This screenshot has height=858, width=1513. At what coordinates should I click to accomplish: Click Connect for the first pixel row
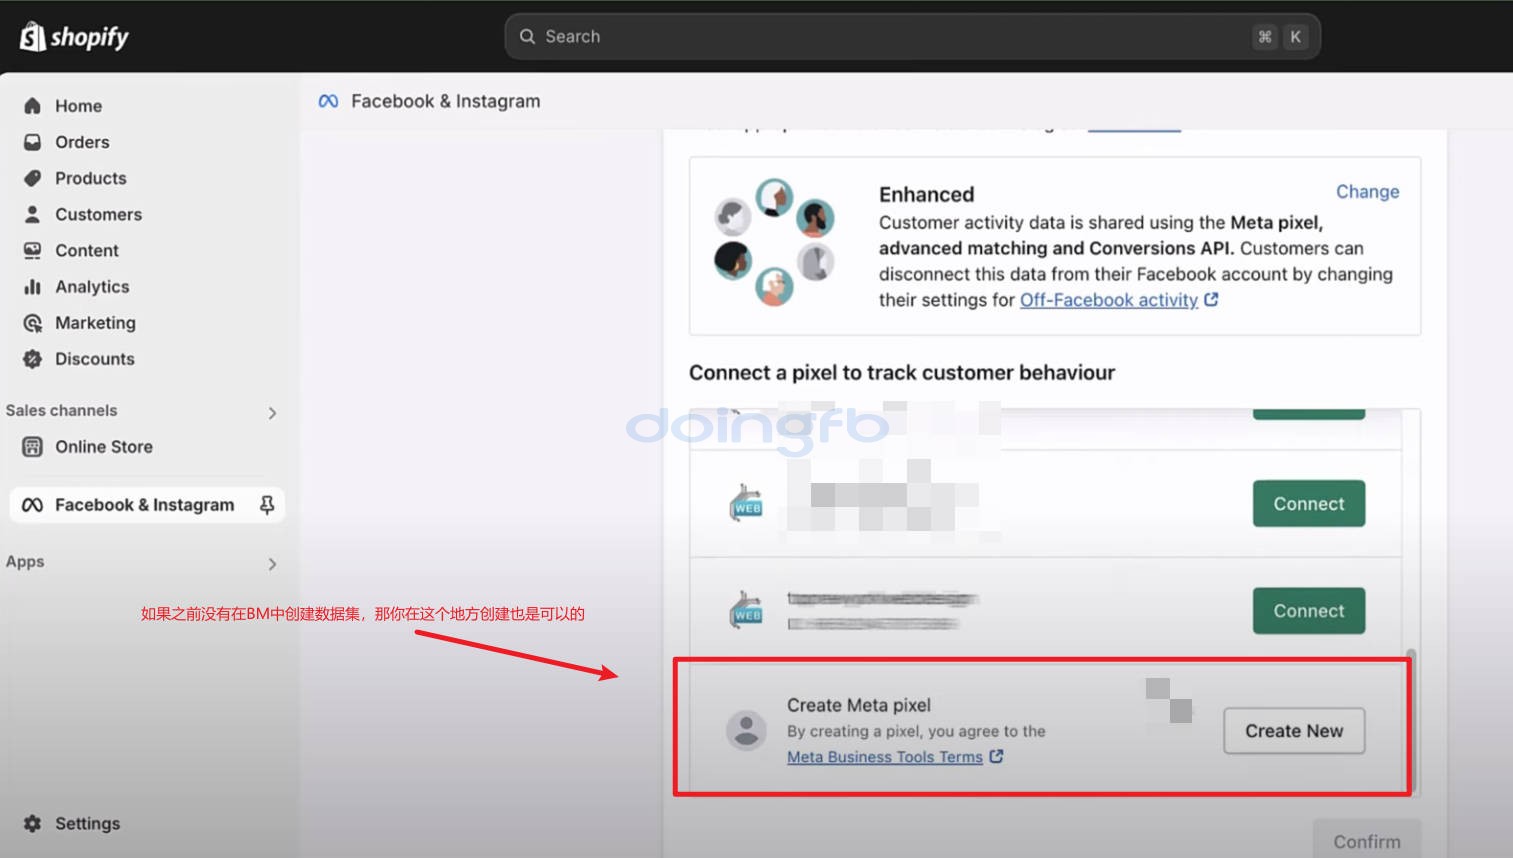[x=1309, y=504]
